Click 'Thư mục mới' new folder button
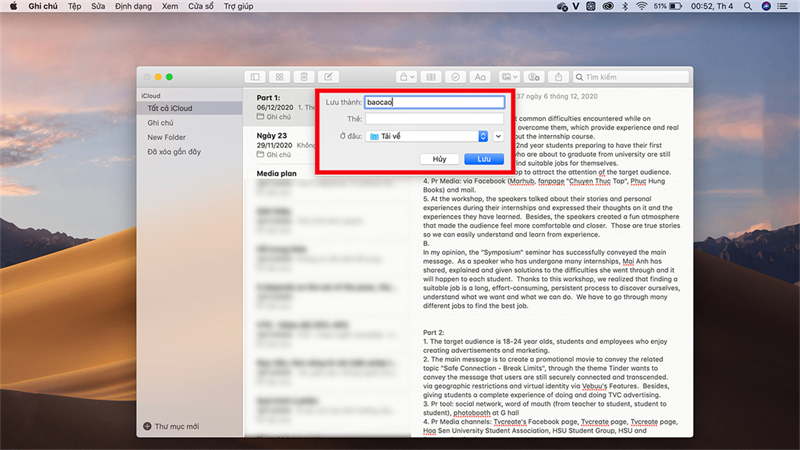 (174, 426)
